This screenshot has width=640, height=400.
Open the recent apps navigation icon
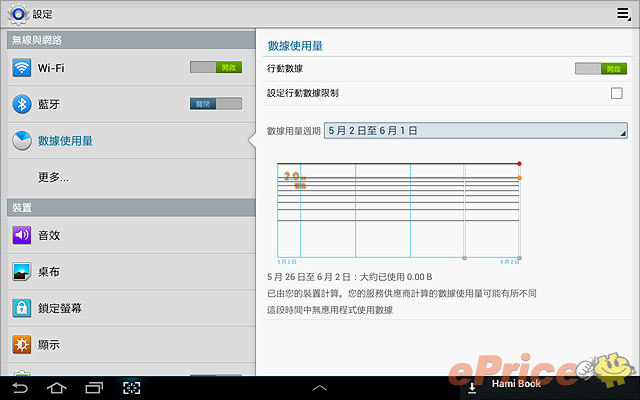94,387
